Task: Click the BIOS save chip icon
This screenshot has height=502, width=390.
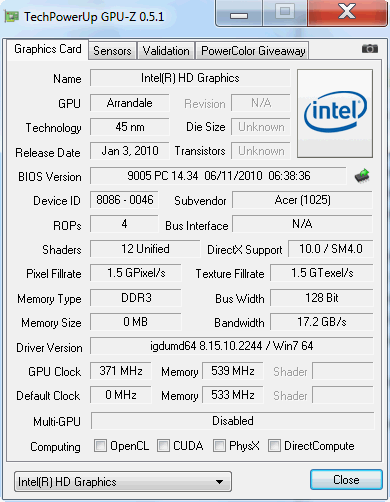Action: pos(362,176)
